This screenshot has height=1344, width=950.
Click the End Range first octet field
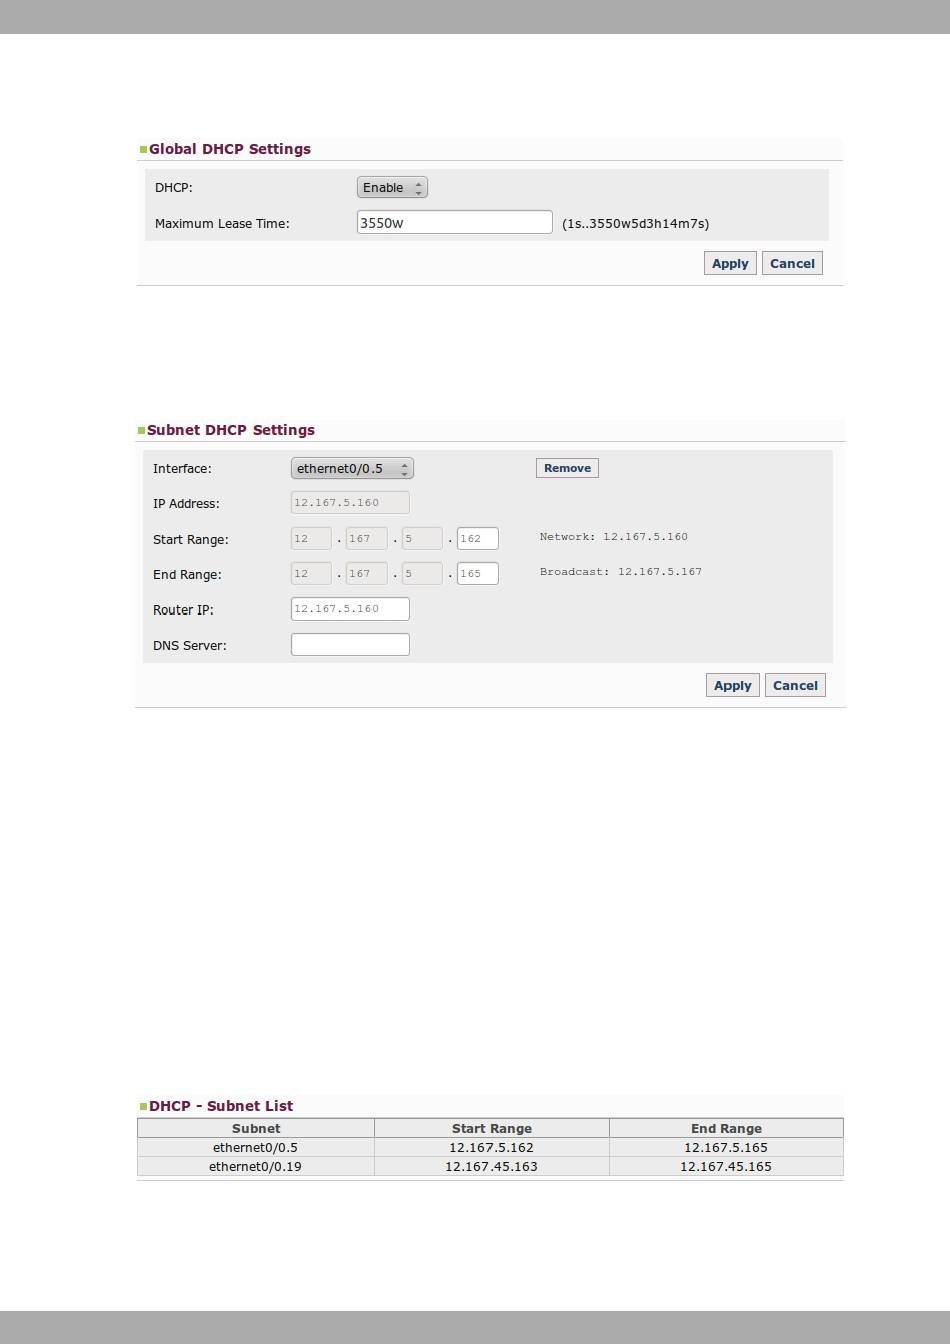pyautogui.click(x=311, y=573)
